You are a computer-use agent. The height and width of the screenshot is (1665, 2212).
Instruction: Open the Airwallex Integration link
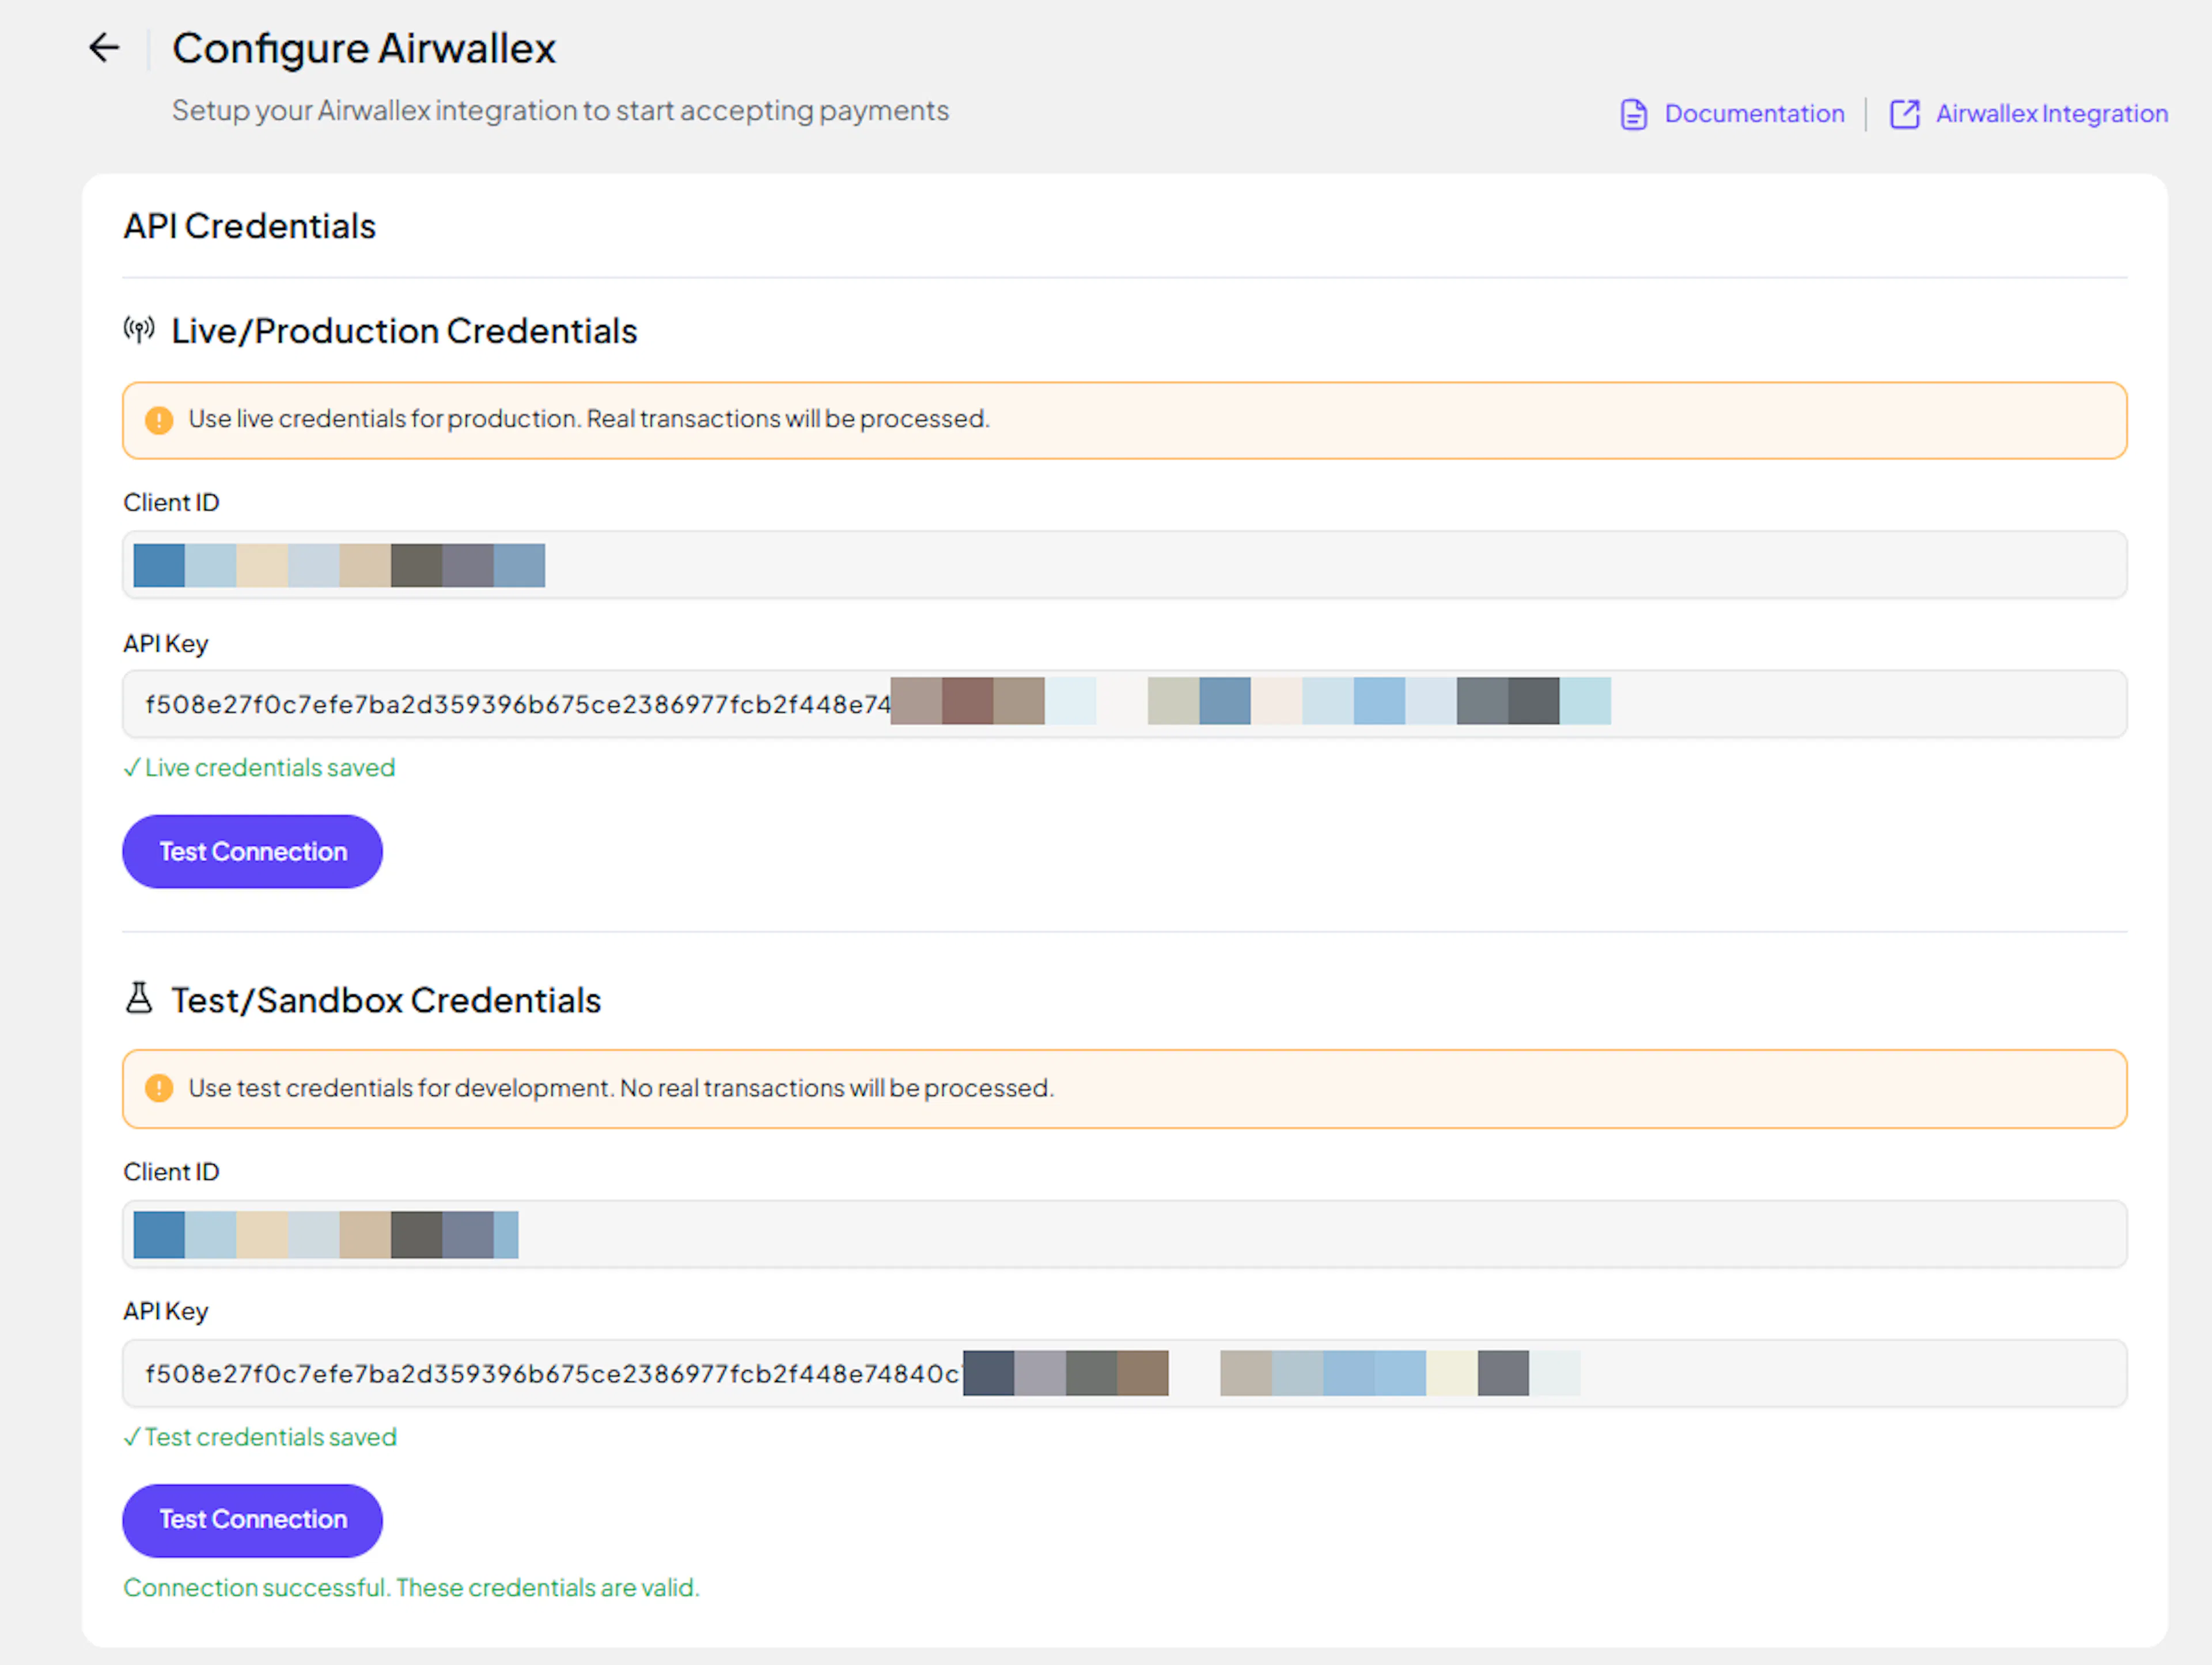click(2051, 114)
